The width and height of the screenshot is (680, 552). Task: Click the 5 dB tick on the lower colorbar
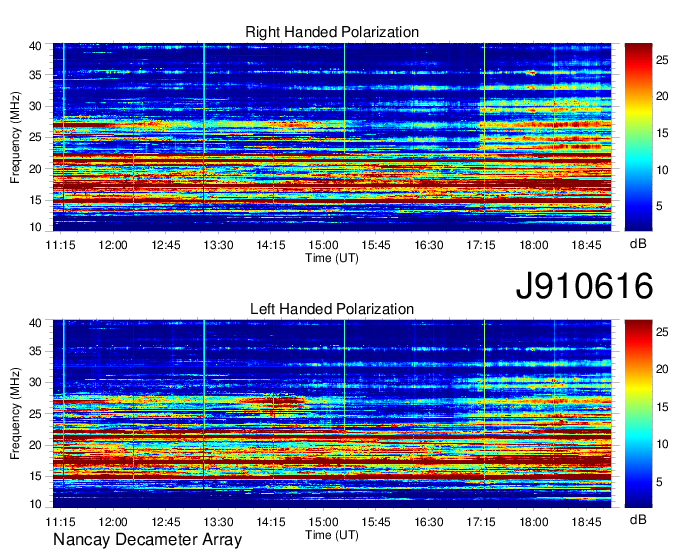[659, 482]
